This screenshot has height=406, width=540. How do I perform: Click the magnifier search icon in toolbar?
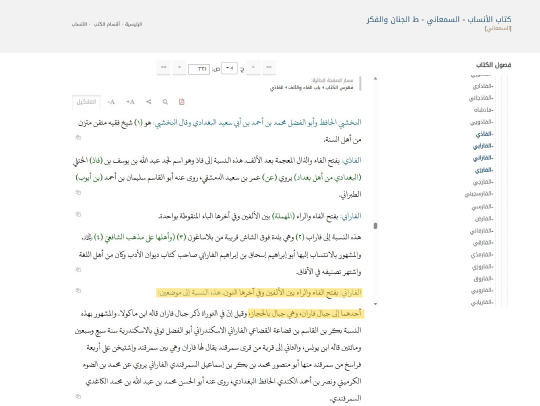click(165, 102)
